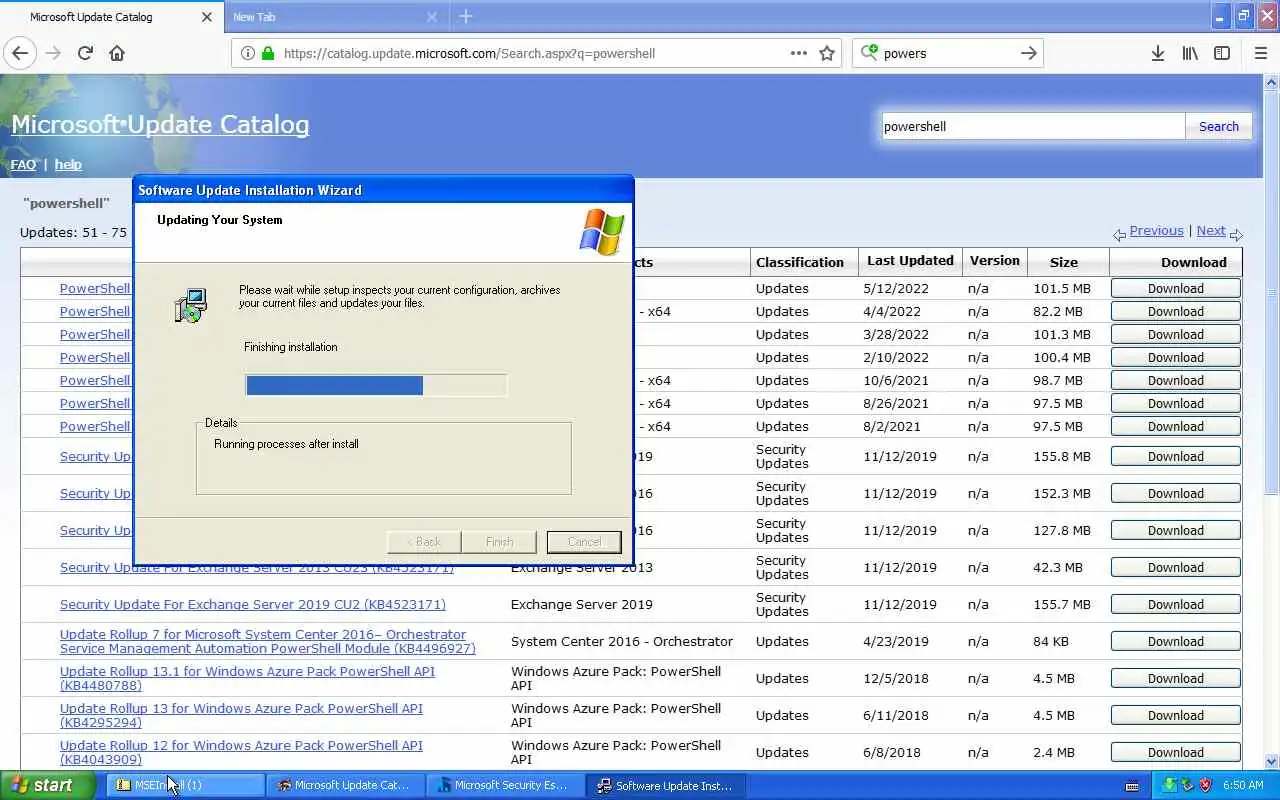Viewport: 1280px width, 800px height.
Task: Click the taskbar clock 6:50 AM
Action: 1243,786
